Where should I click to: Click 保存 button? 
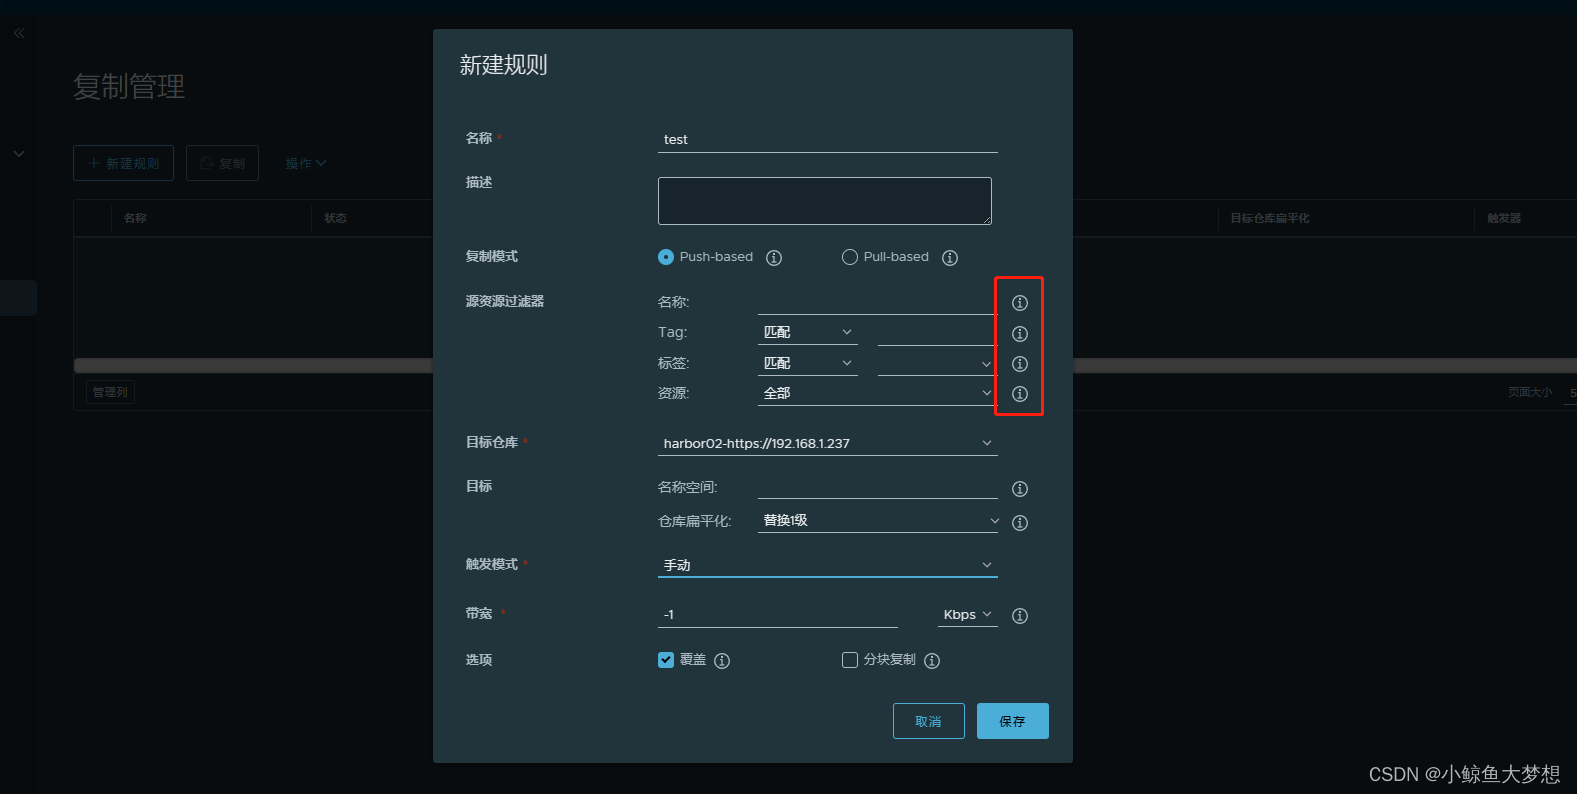[x=1013, y=721]
